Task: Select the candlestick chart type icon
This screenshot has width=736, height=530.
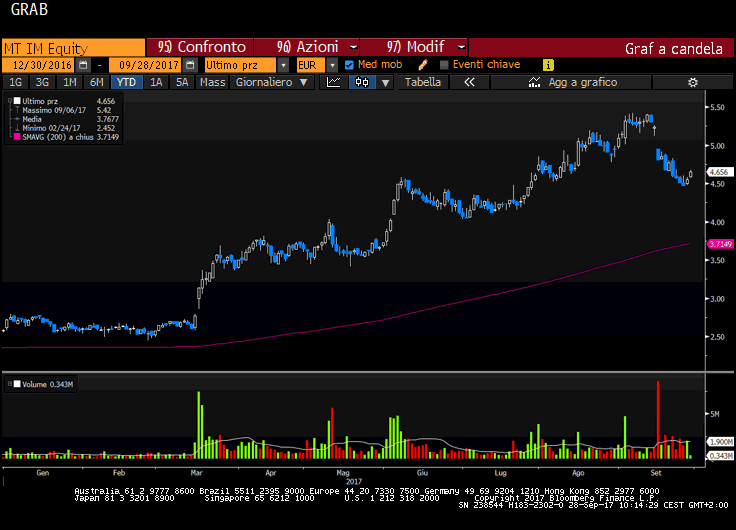Action: click(360, 82)
